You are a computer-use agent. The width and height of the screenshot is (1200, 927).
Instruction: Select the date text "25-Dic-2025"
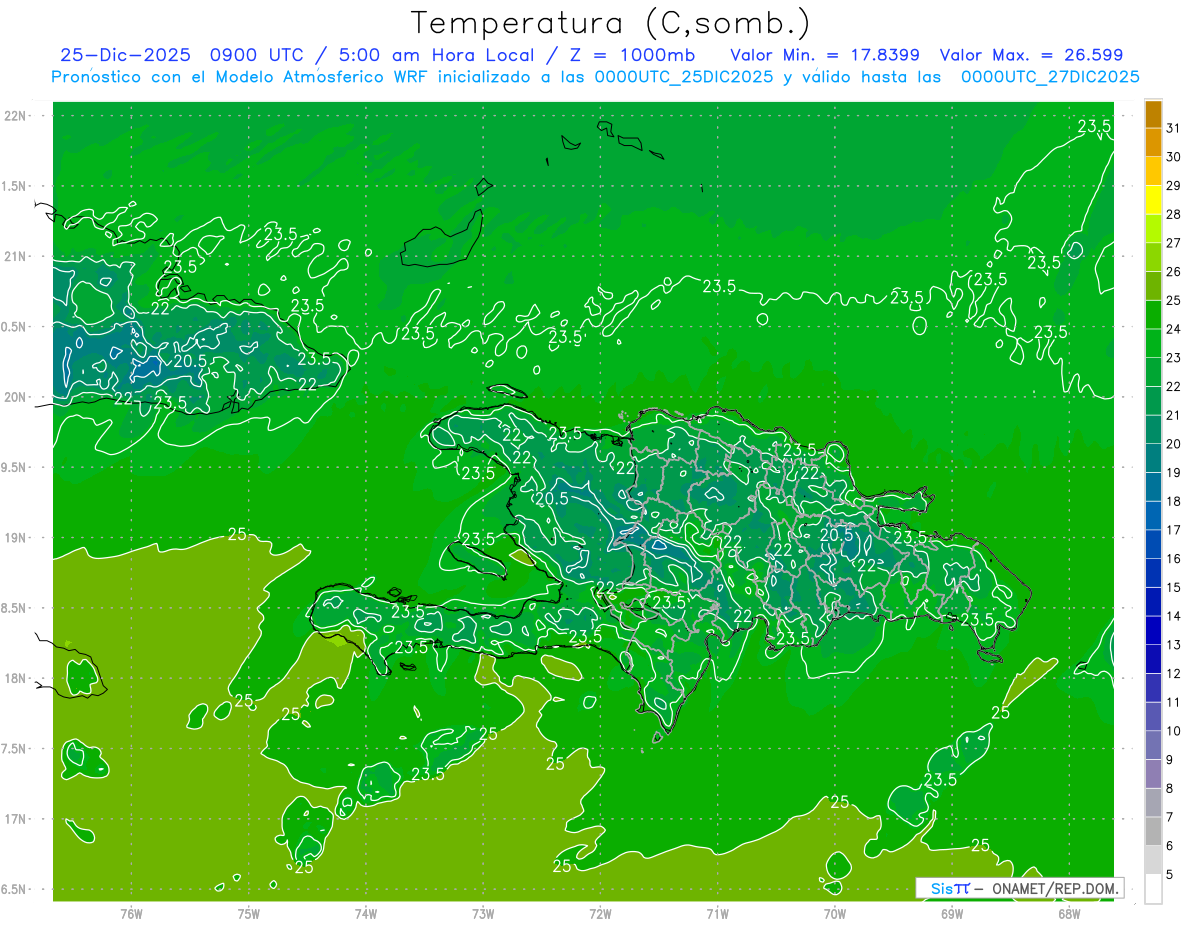(125, 55)
